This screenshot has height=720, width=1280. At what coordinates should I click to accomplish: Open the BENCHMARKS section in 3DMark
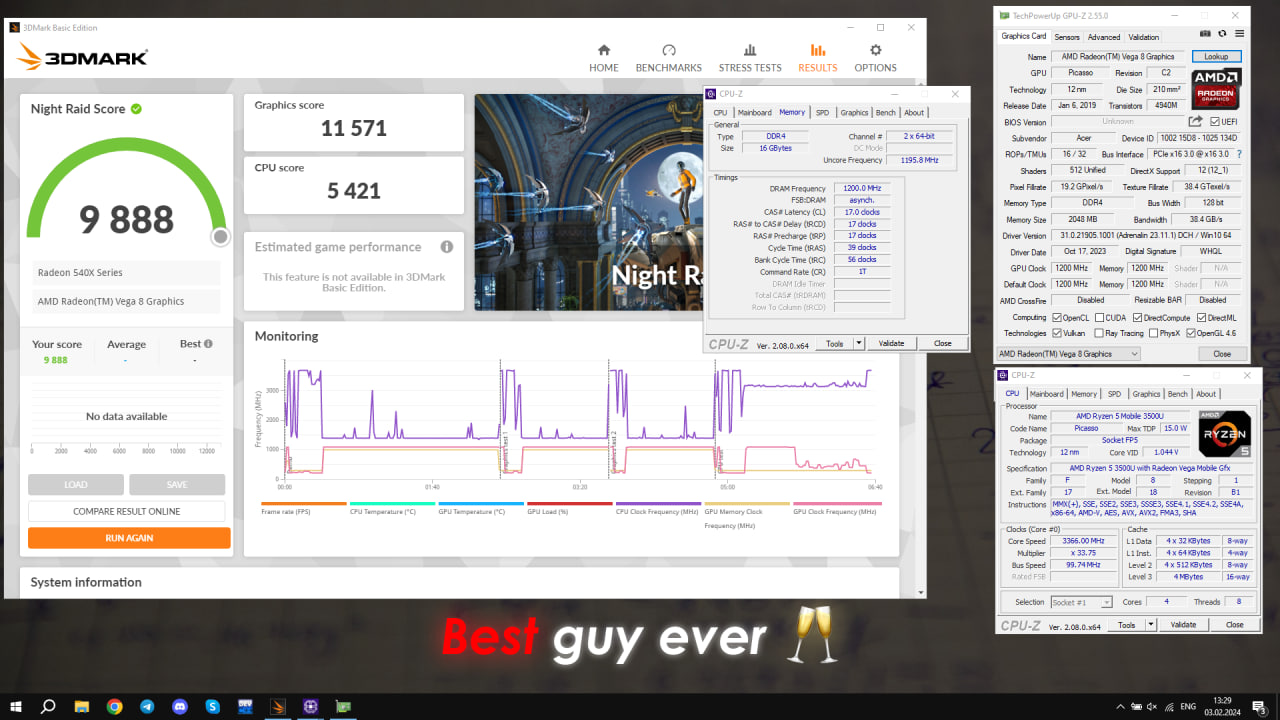click(x=669, y=58)
